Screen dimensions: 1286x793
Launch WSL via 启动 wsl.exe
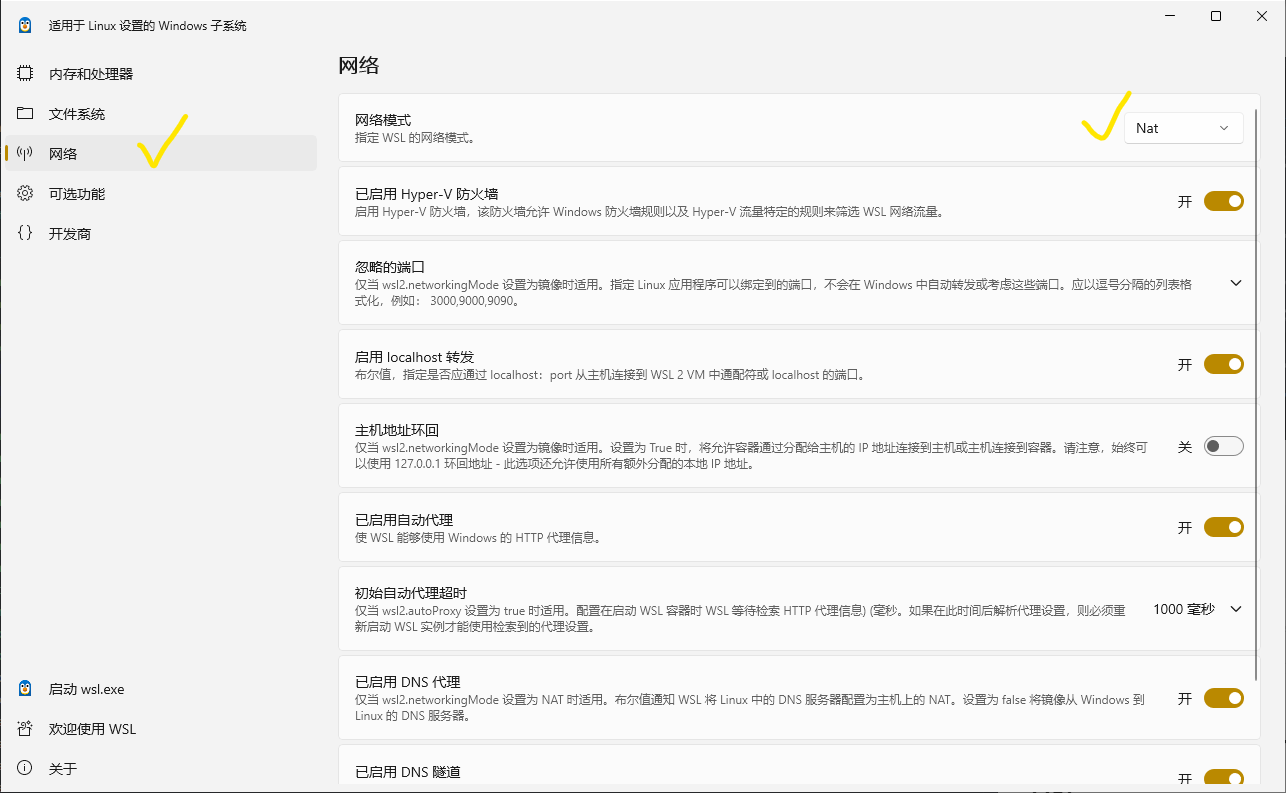[x=86, y=689]
